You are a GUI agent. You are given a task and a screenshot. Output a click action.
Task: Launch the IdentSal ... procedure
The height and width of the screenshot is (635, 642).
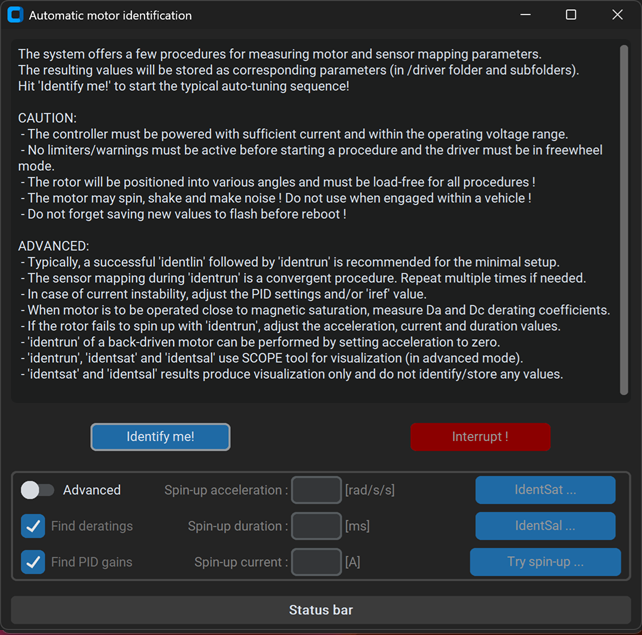point(545,526)
